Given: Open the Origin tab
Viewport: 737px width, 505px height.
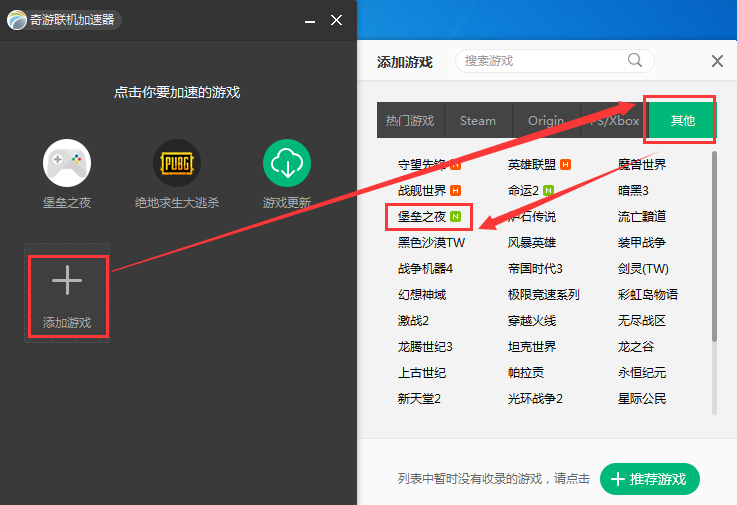Looking at the screenshot, I should pyautogui.click(x=546, y=120).
